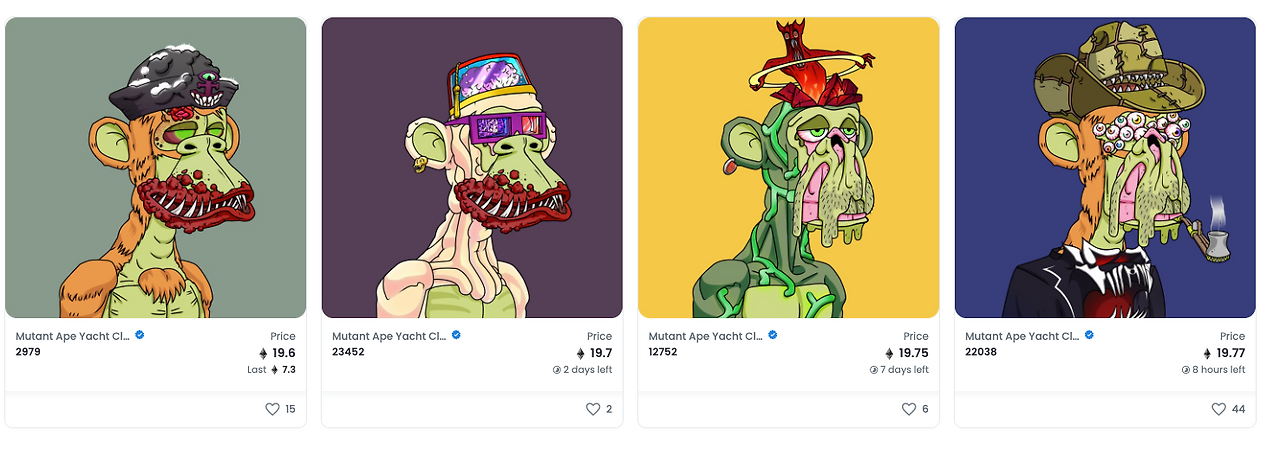Click the Ethereum icon beside price 19.6
This screenshot has width=1280, height=450.
point(263,353)
